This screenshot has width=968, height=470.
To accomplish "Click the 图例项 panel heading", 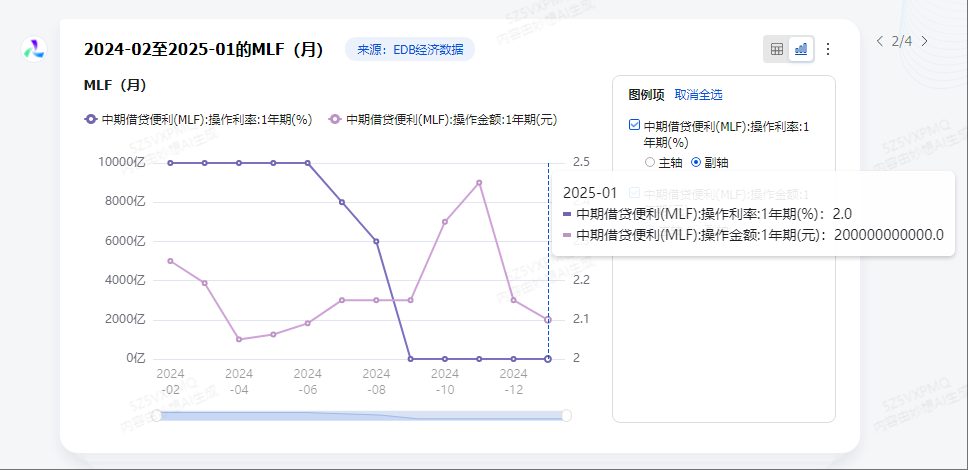I will (x=646, y=95).
